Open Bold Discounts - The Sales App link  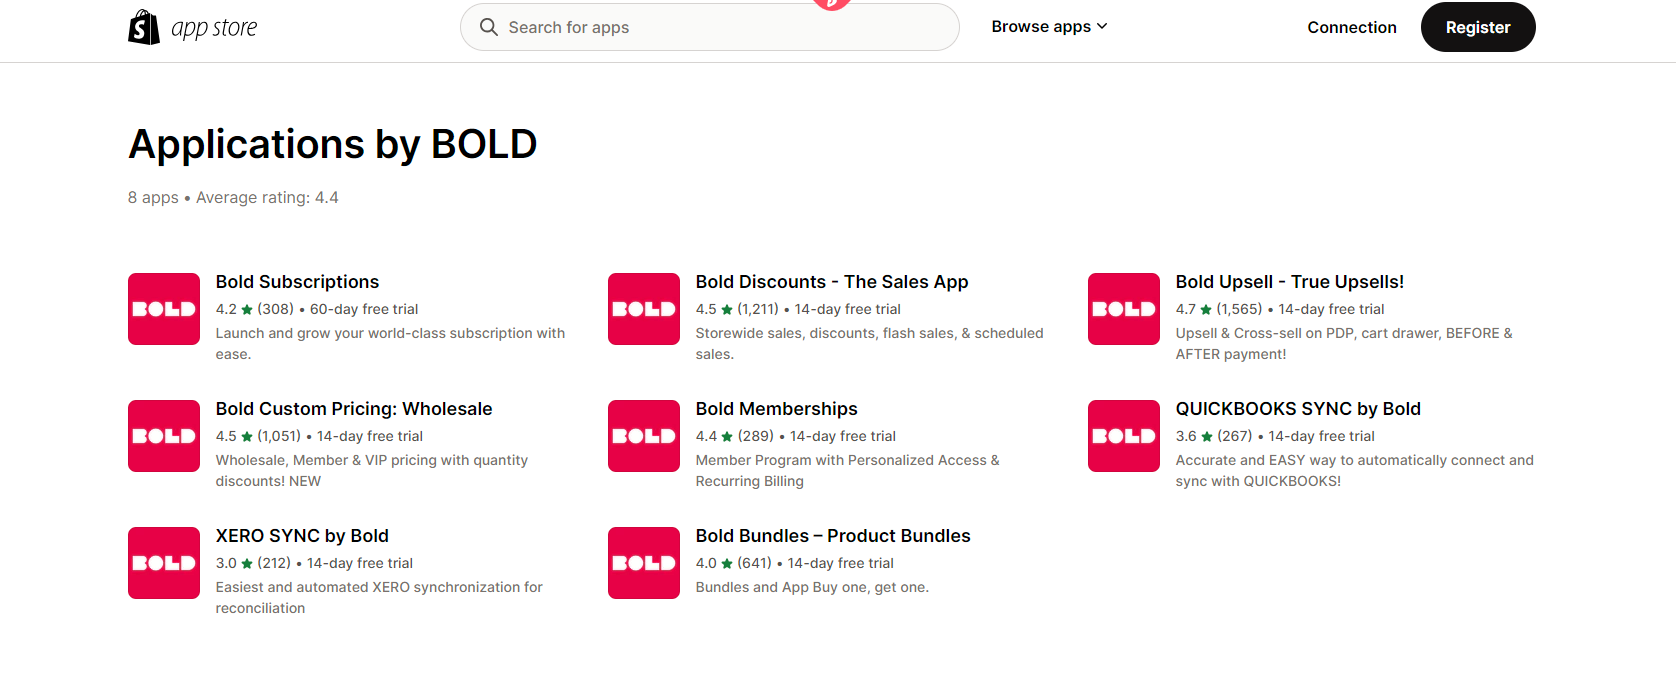pyautogui.click(x=832, y=282)
